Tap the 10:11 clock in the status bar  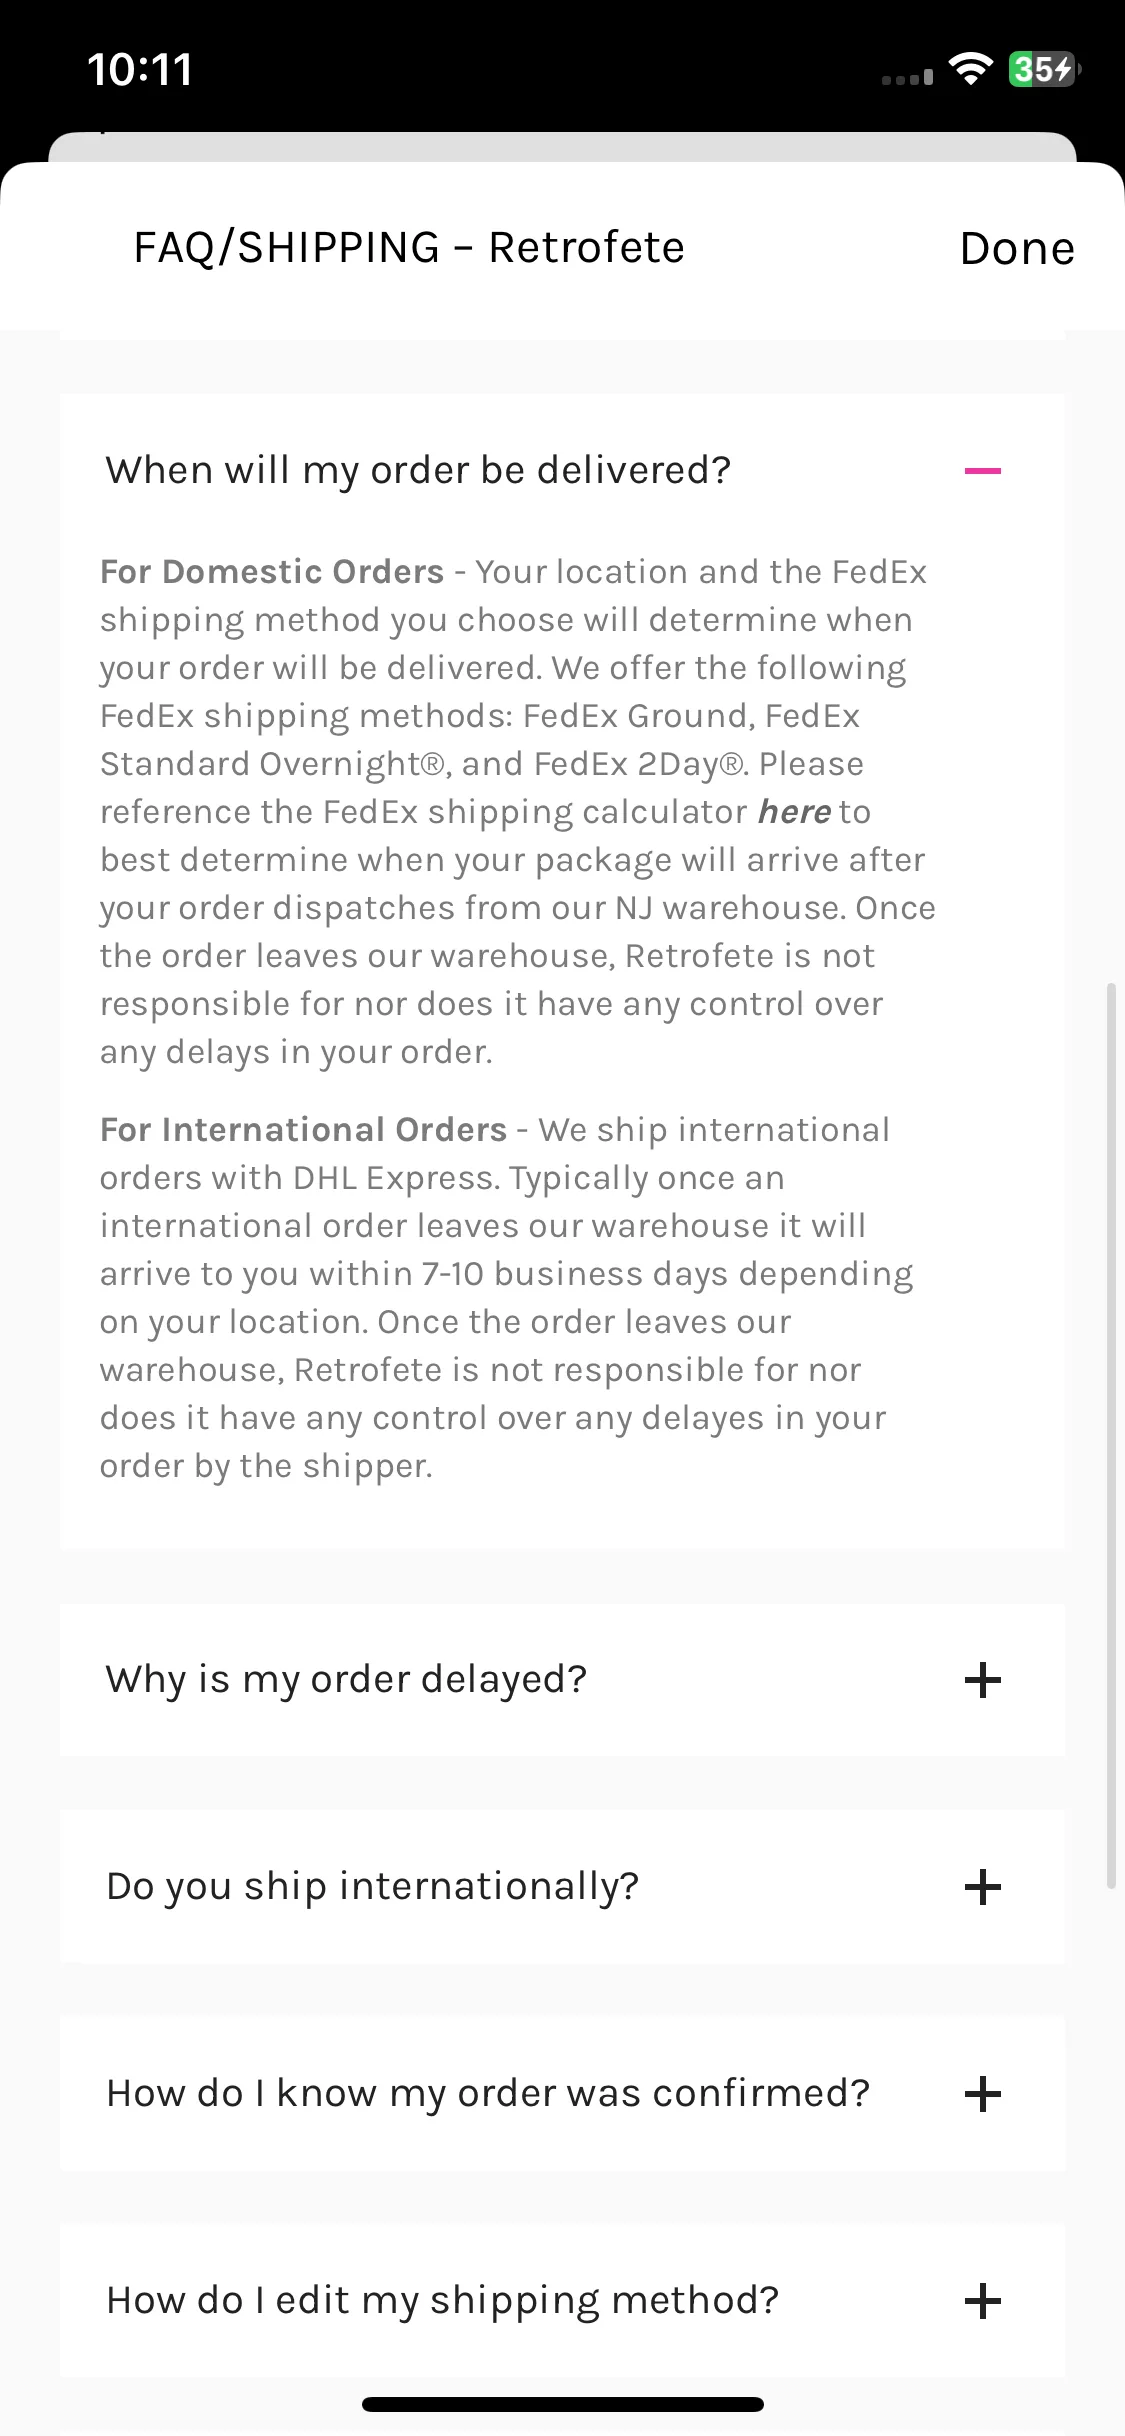coord(140,69)
